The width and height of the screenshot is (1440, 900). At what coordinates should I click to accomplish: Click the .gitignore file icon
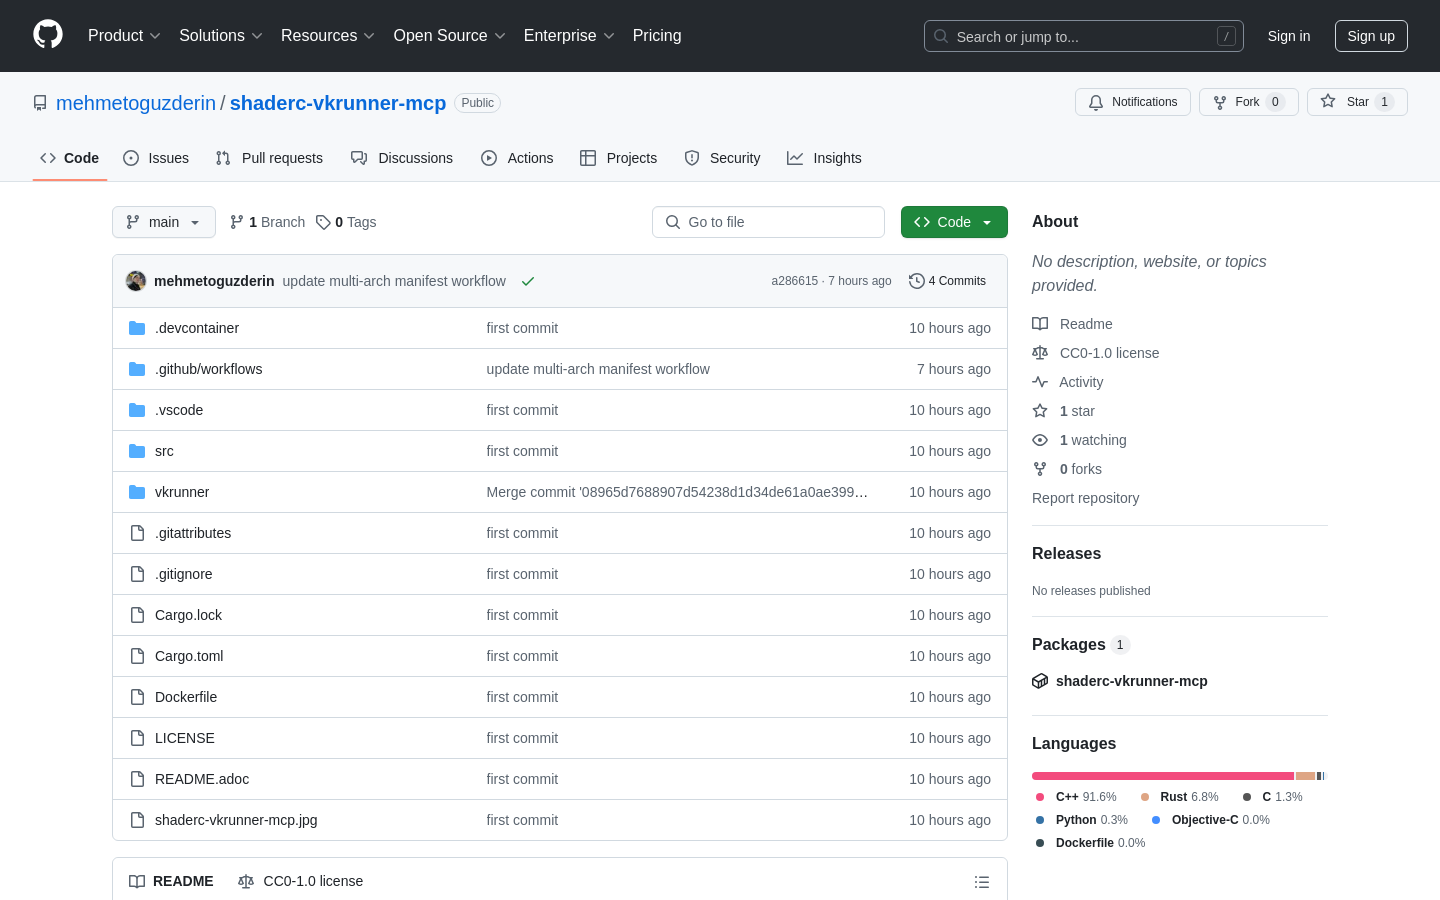[137, 574]
